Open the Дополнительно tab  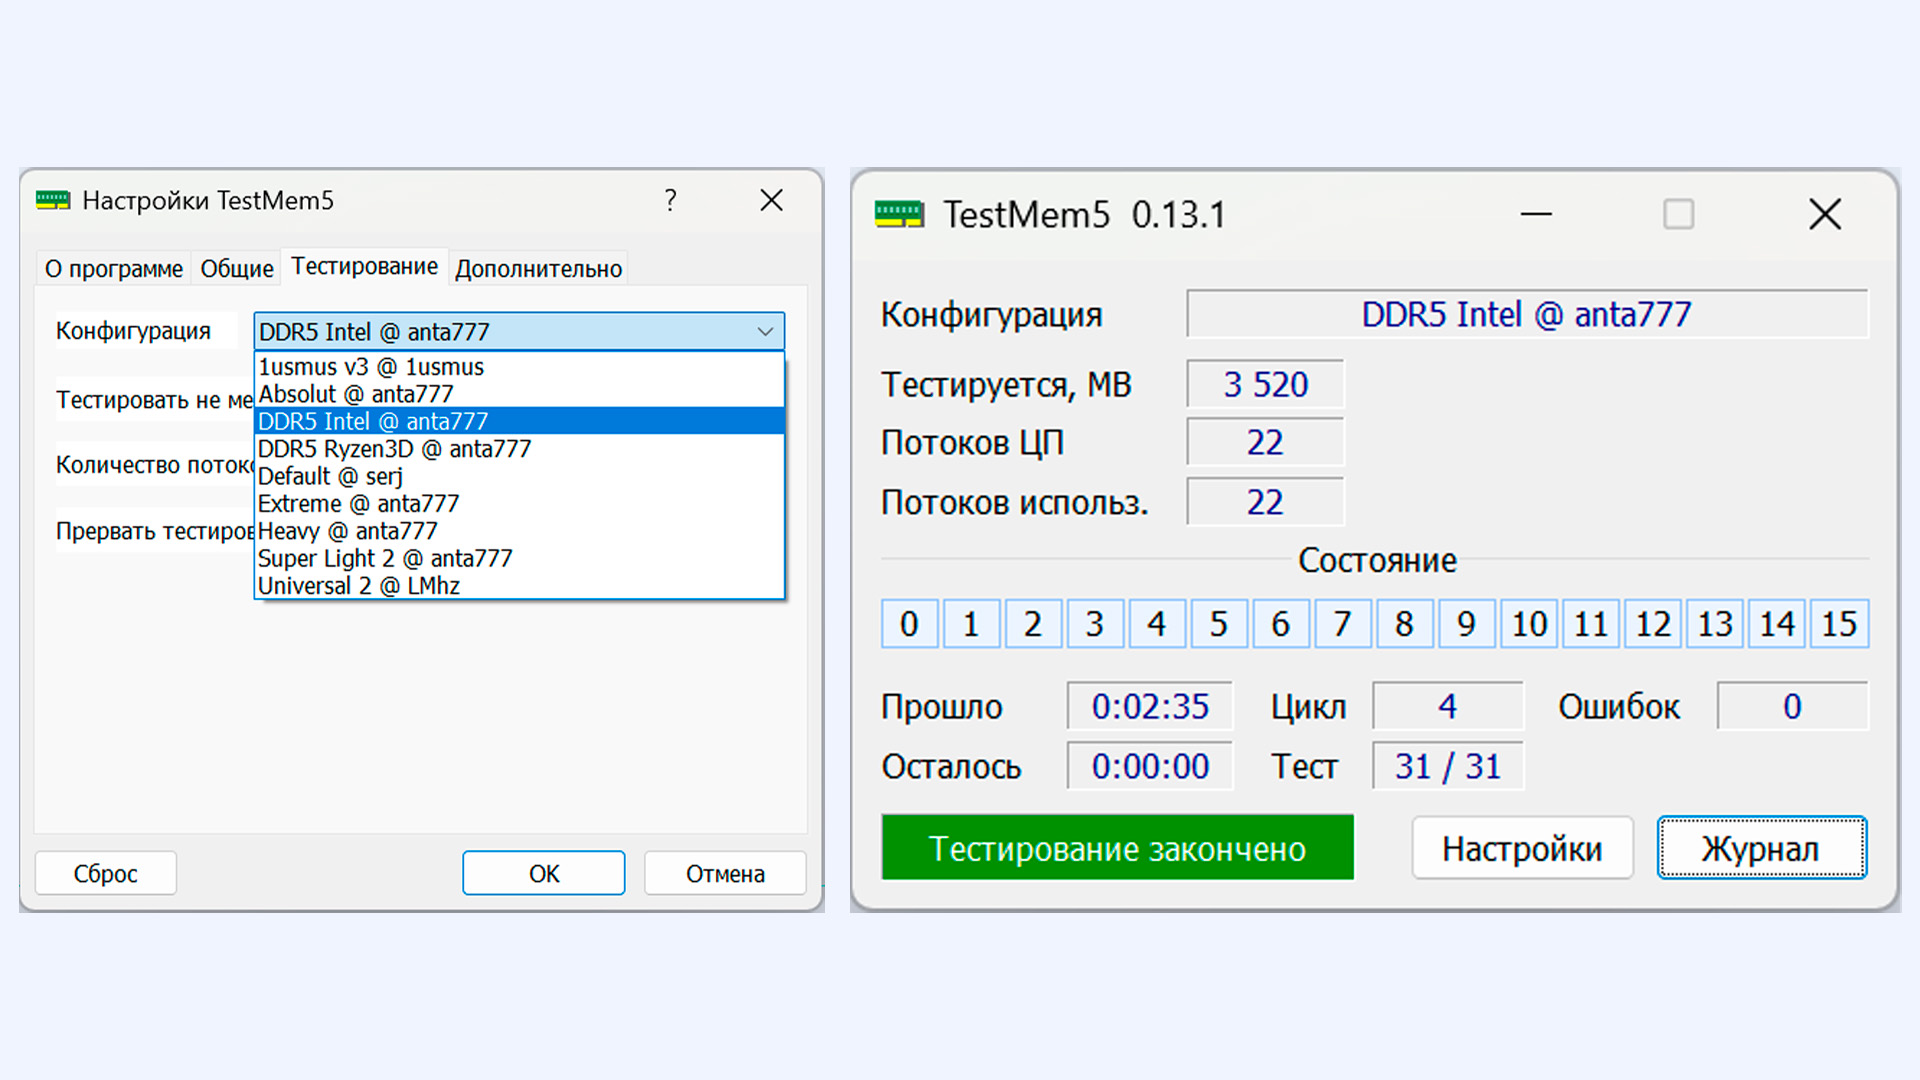click(x=538, y=269)
